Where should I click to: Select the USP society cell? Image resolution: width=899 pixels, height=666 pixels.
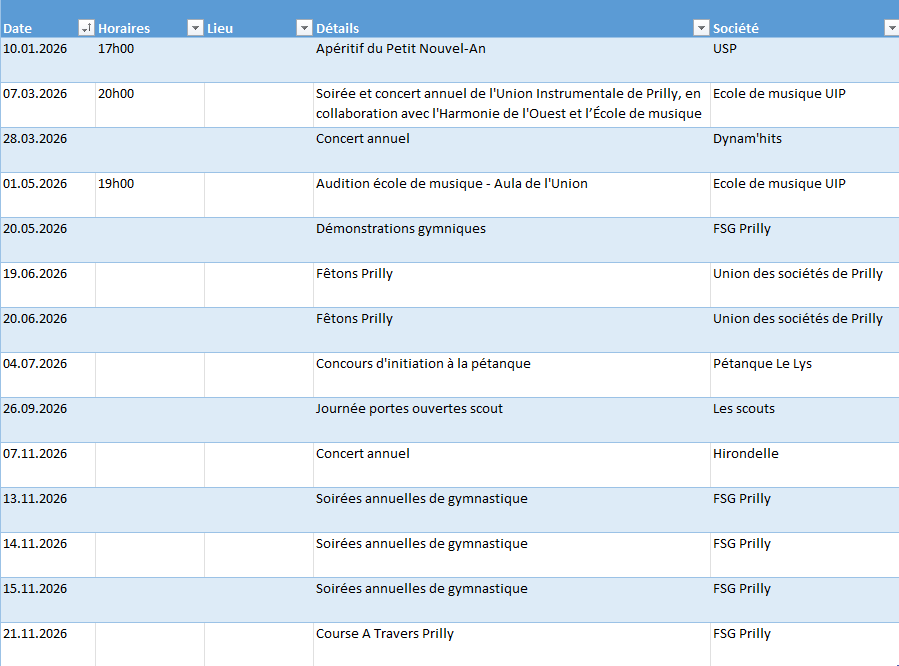tap(725, 49)
